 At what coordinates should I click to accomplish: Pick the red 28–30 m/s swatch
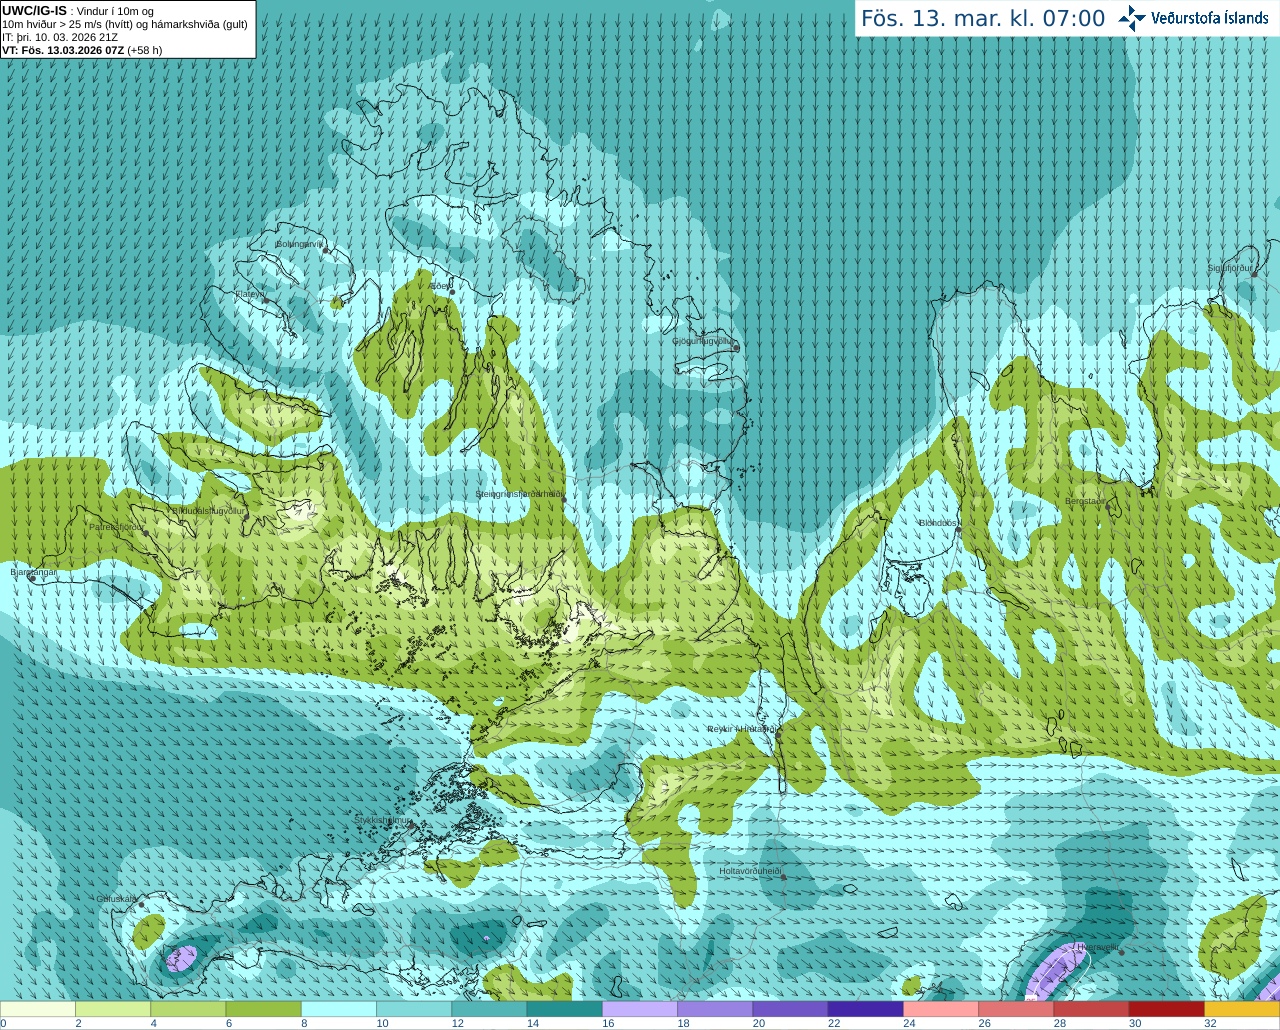click(x=1091, y=1009)
